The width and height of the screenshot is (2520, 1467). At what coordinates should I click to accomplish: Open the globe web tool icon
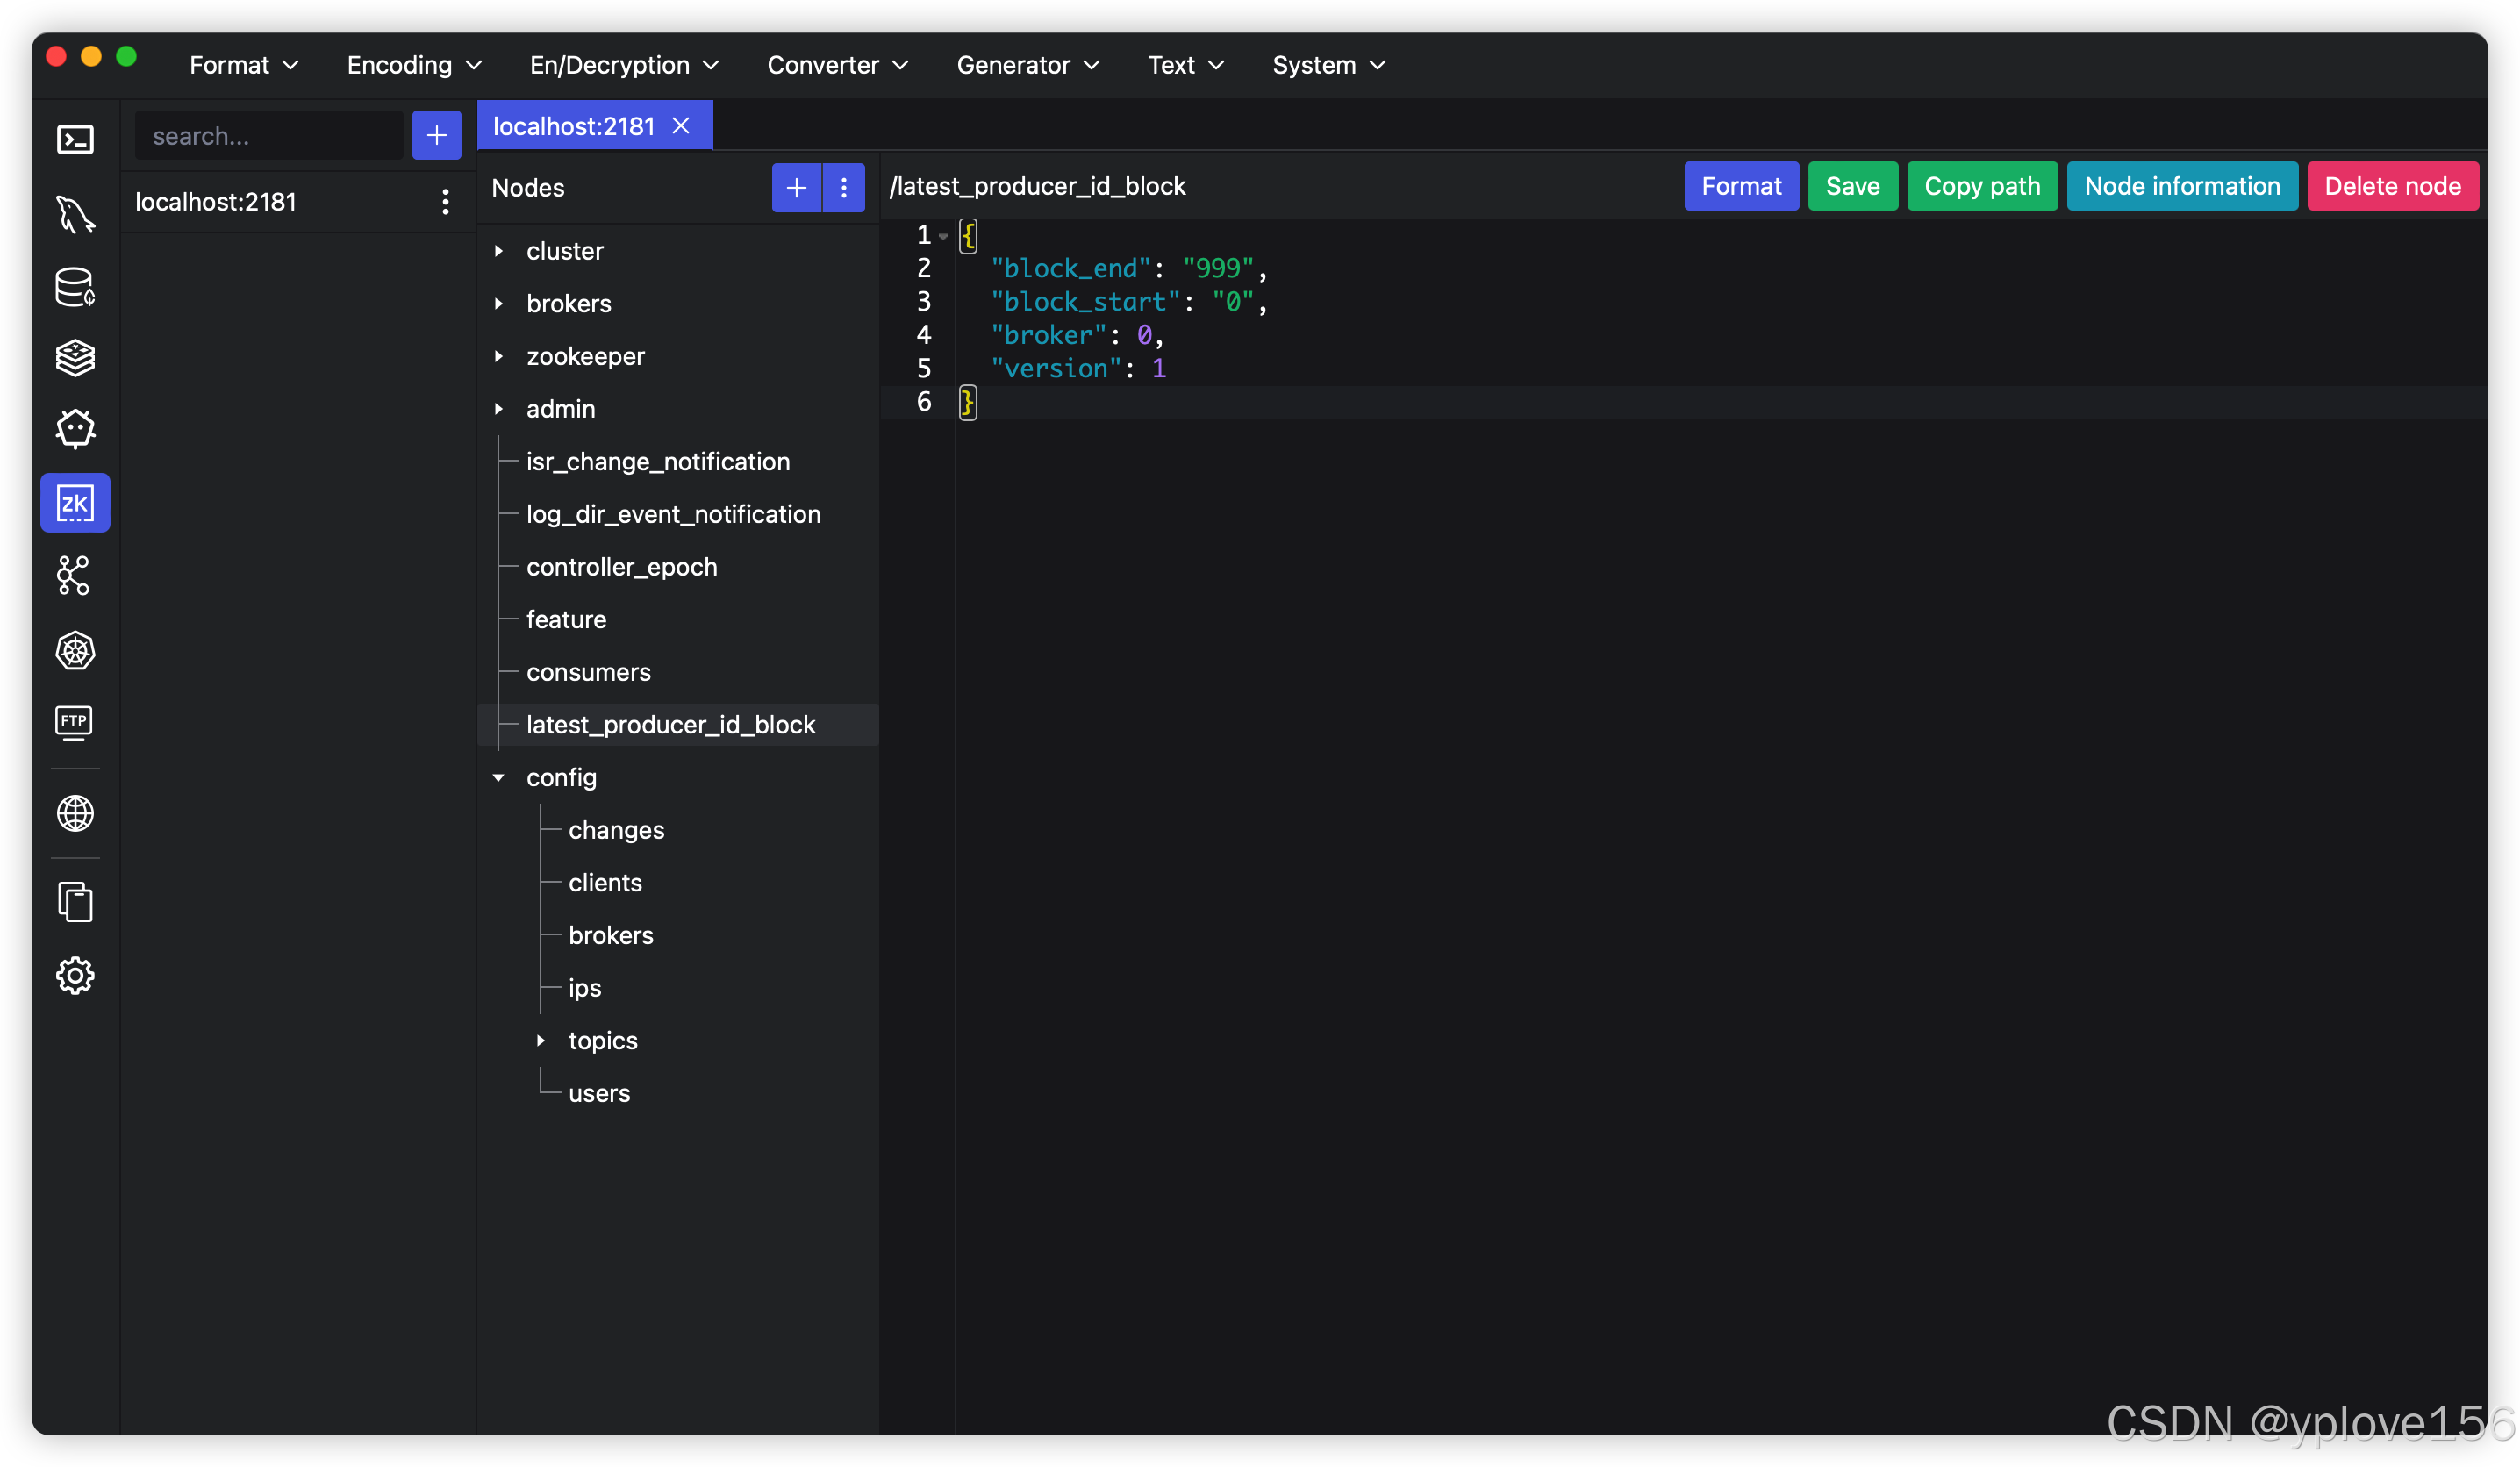point(75,813)
